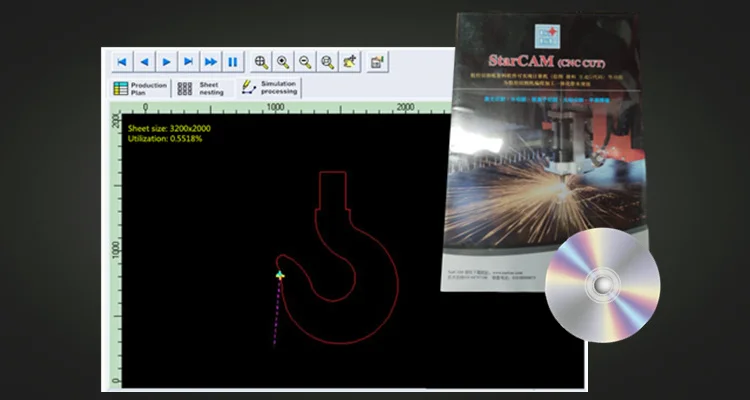Jump to the simulation start
Viewport: 750px width, 400px height.
122,62
